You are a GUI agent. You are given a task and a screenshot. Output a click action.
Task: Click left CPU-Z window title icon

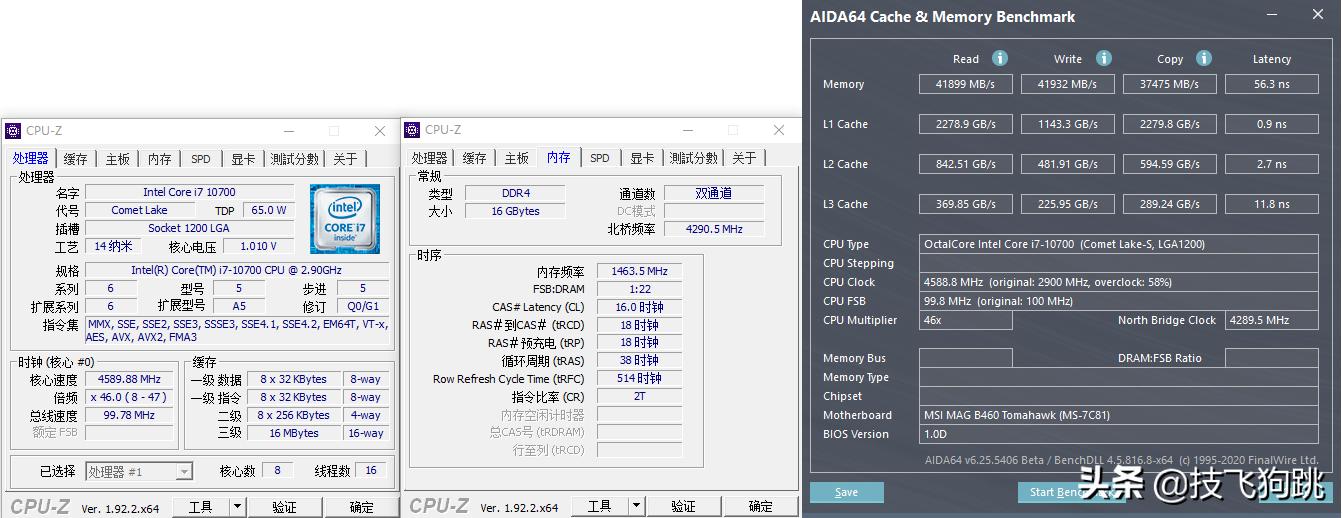pos(13,131)
